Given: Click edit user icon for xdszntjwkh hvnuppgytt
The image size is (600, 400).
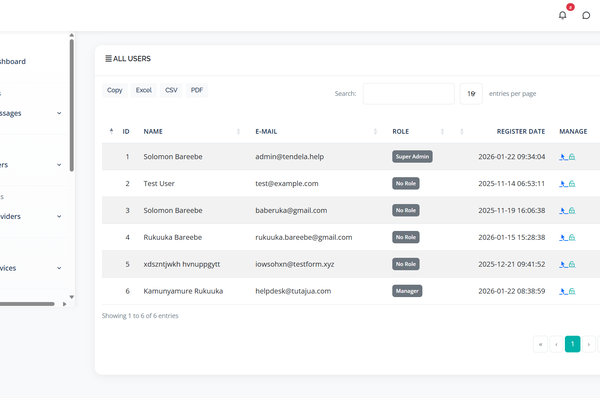Looking at the screenshot, I should click(x=563, y=265).
